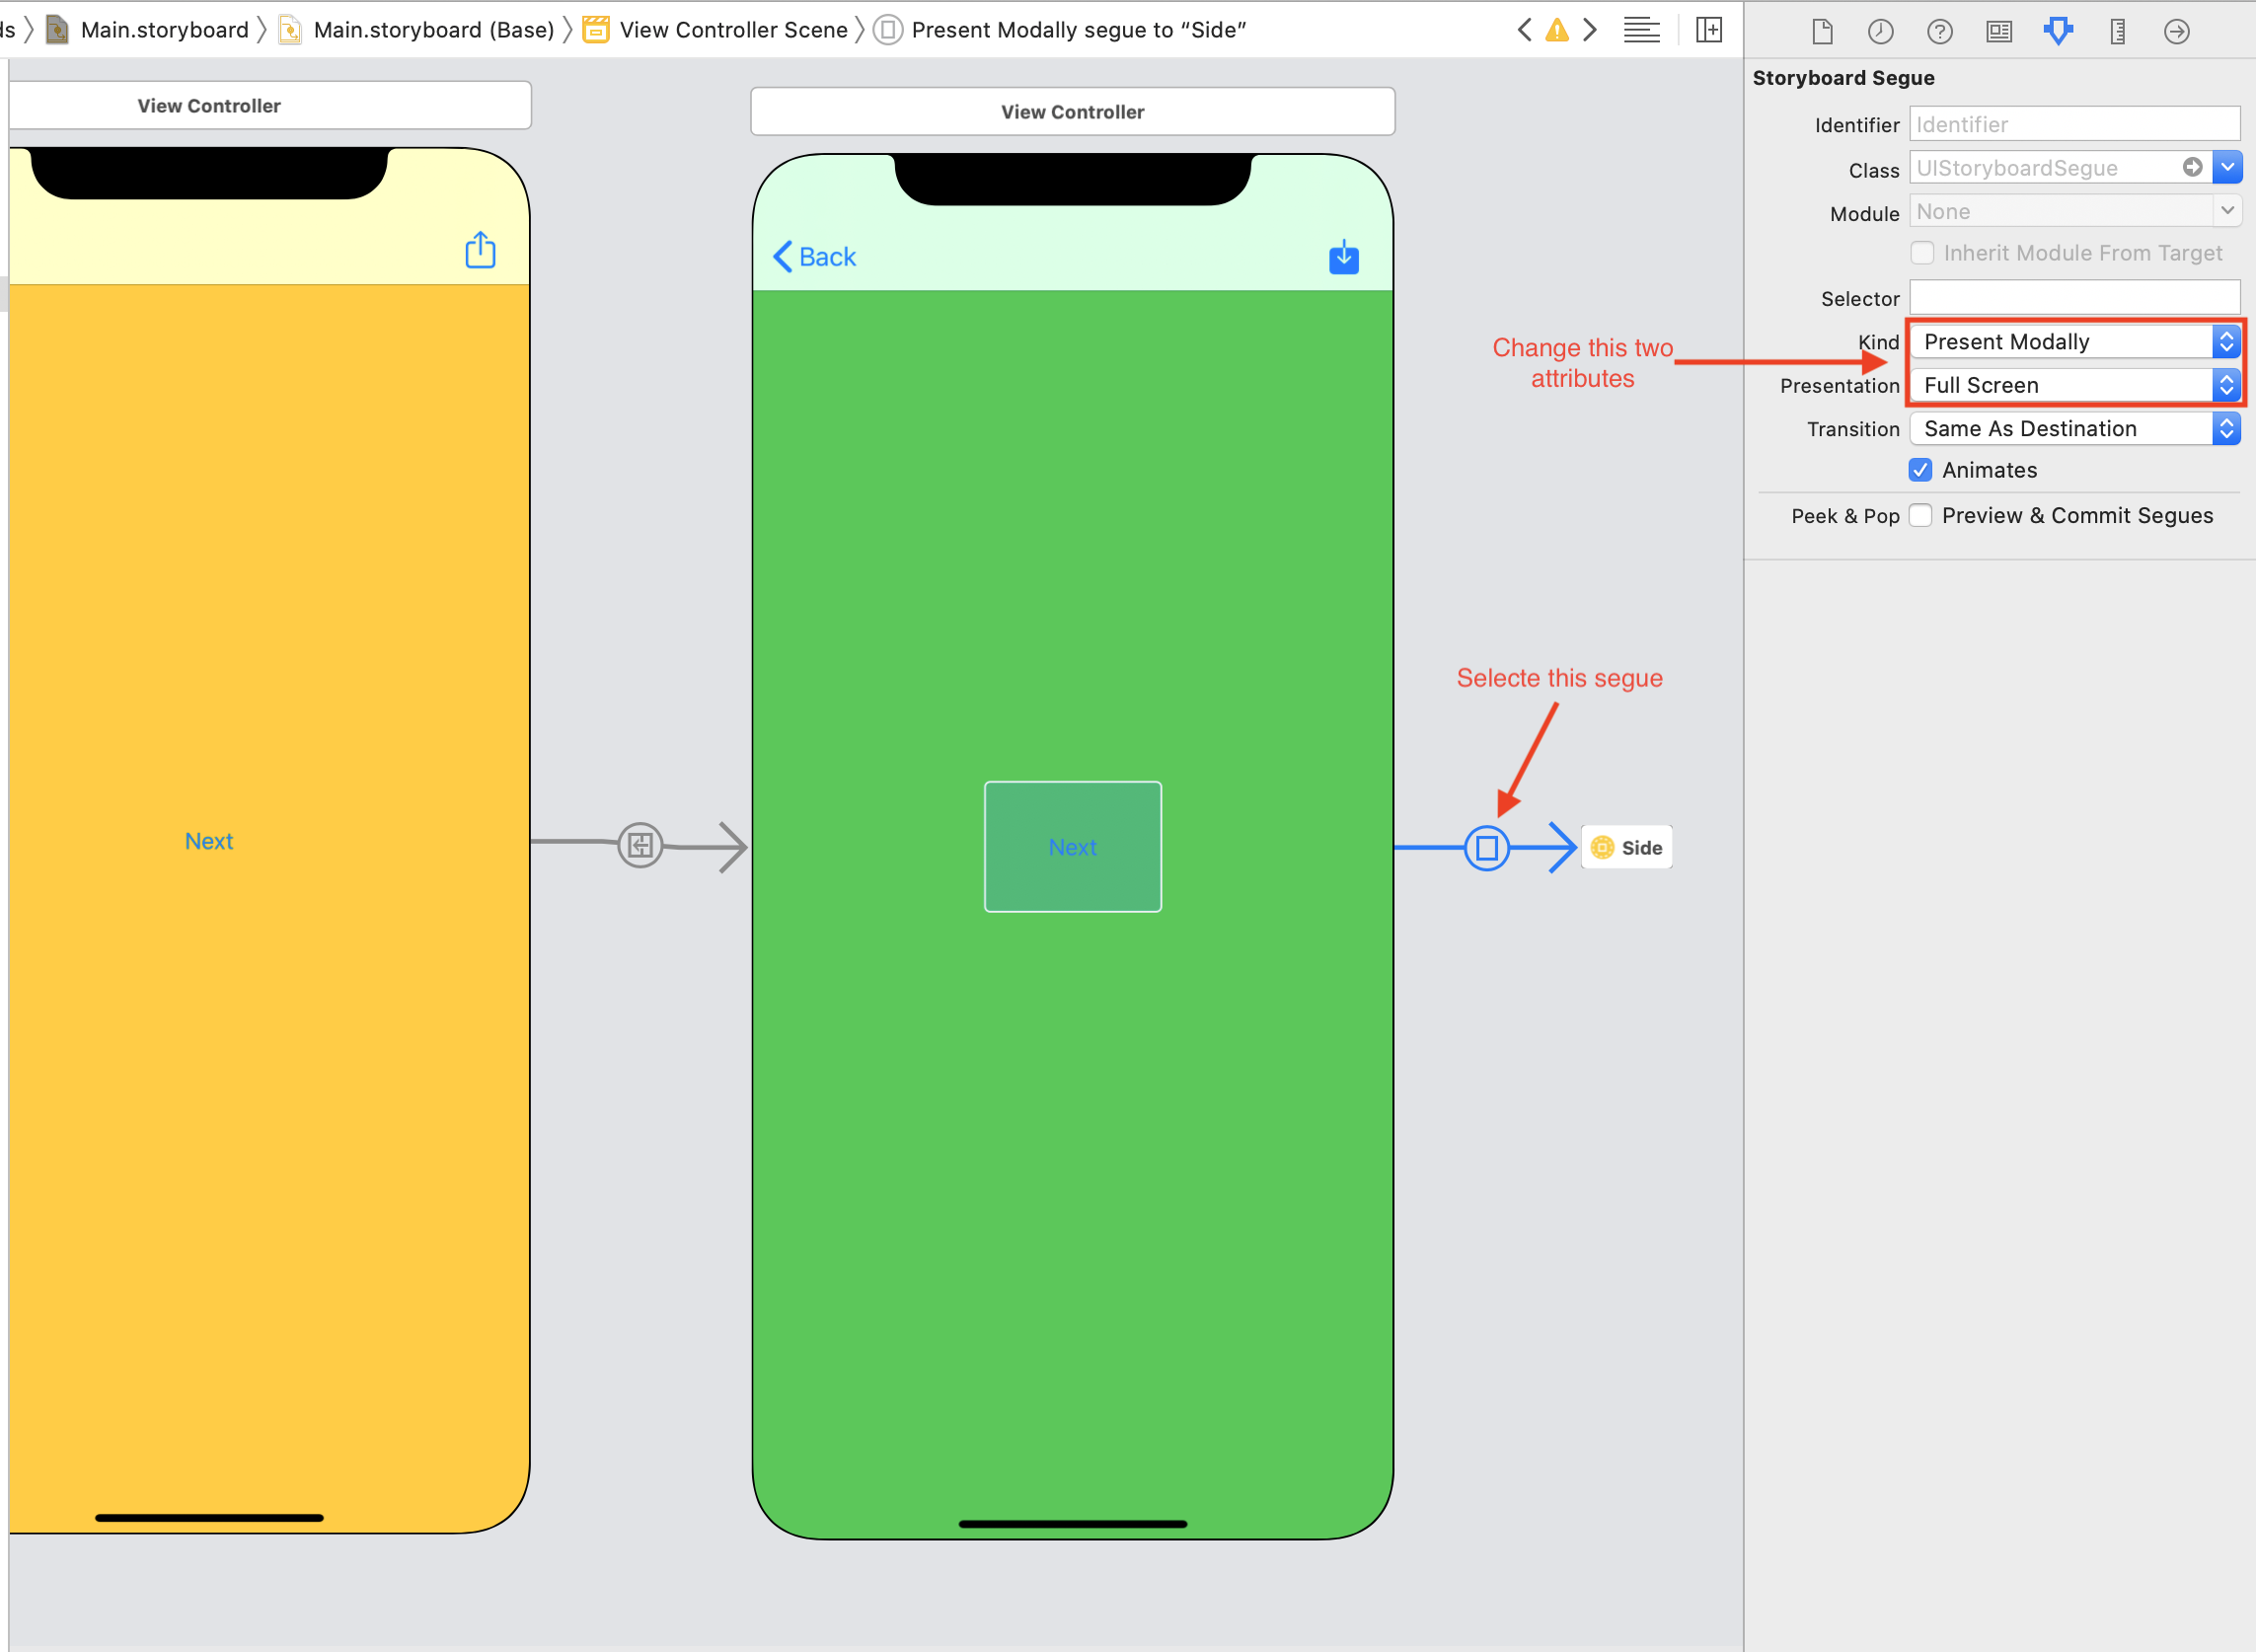Expand the Transition dropdown for animation type
The height and width of the screenshot is (1652, 2256).
2226,427
